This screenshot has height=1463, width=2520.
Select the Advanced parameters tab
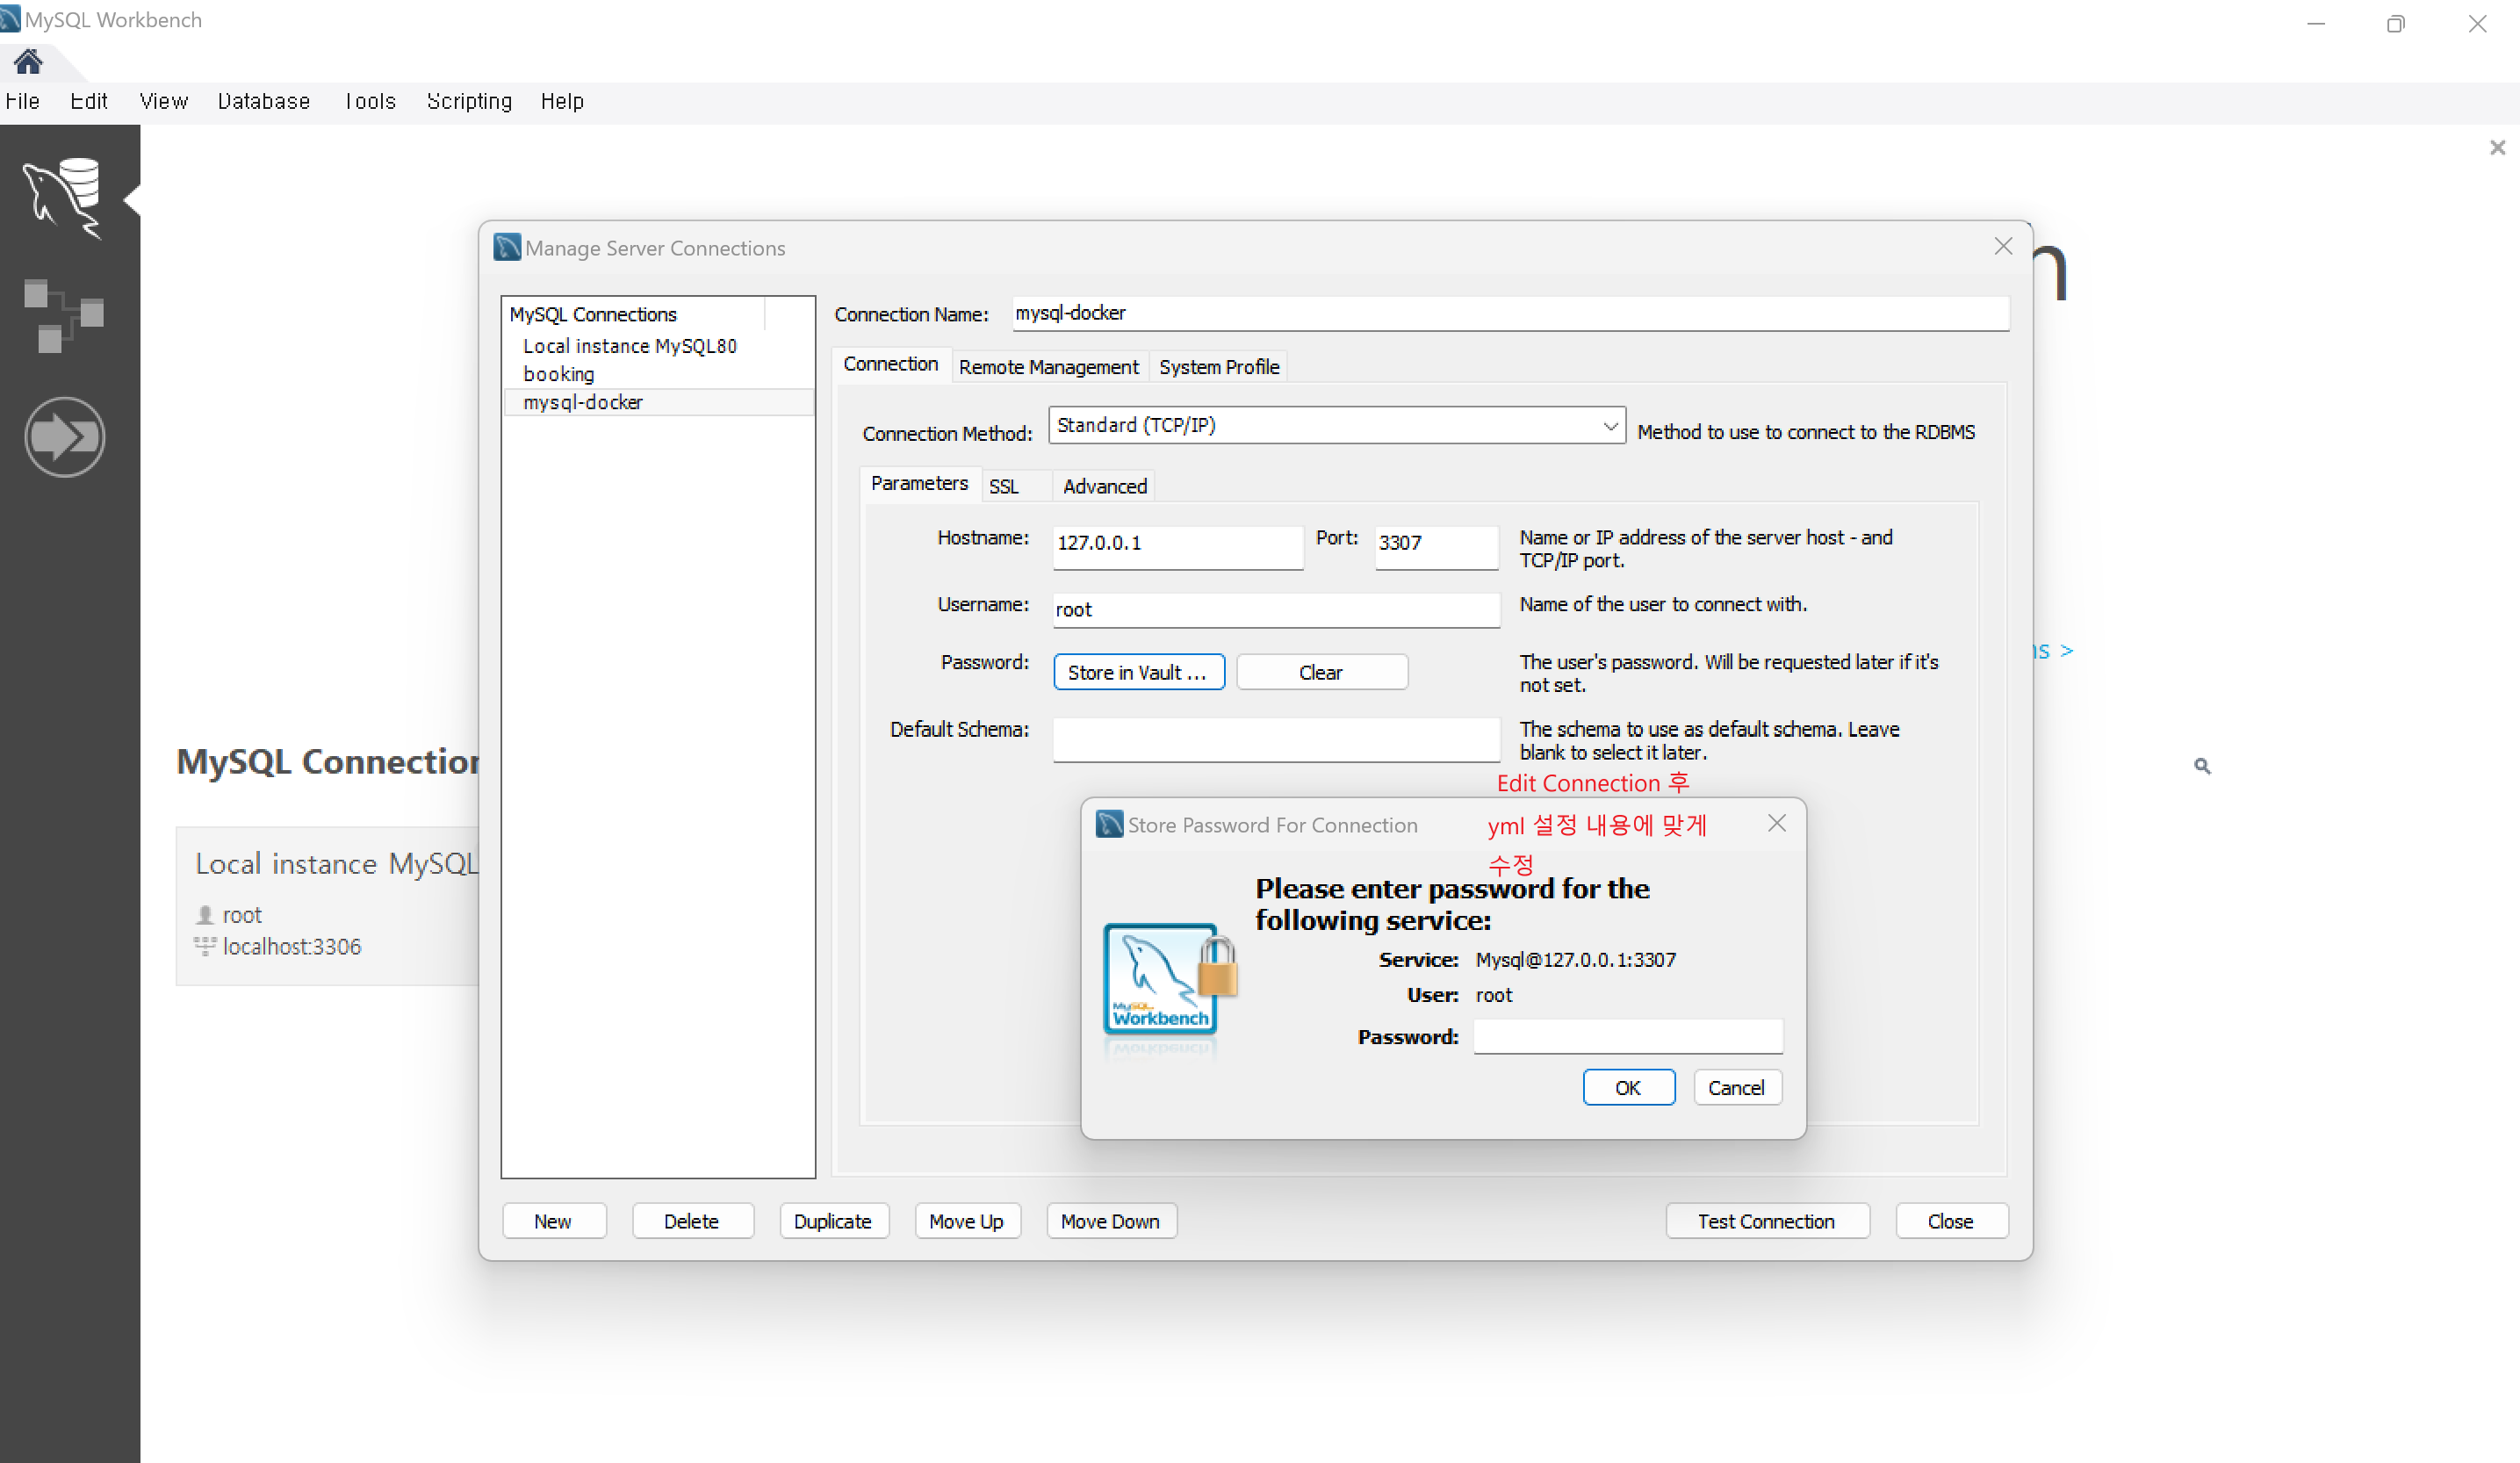(x=1104, y=486)
